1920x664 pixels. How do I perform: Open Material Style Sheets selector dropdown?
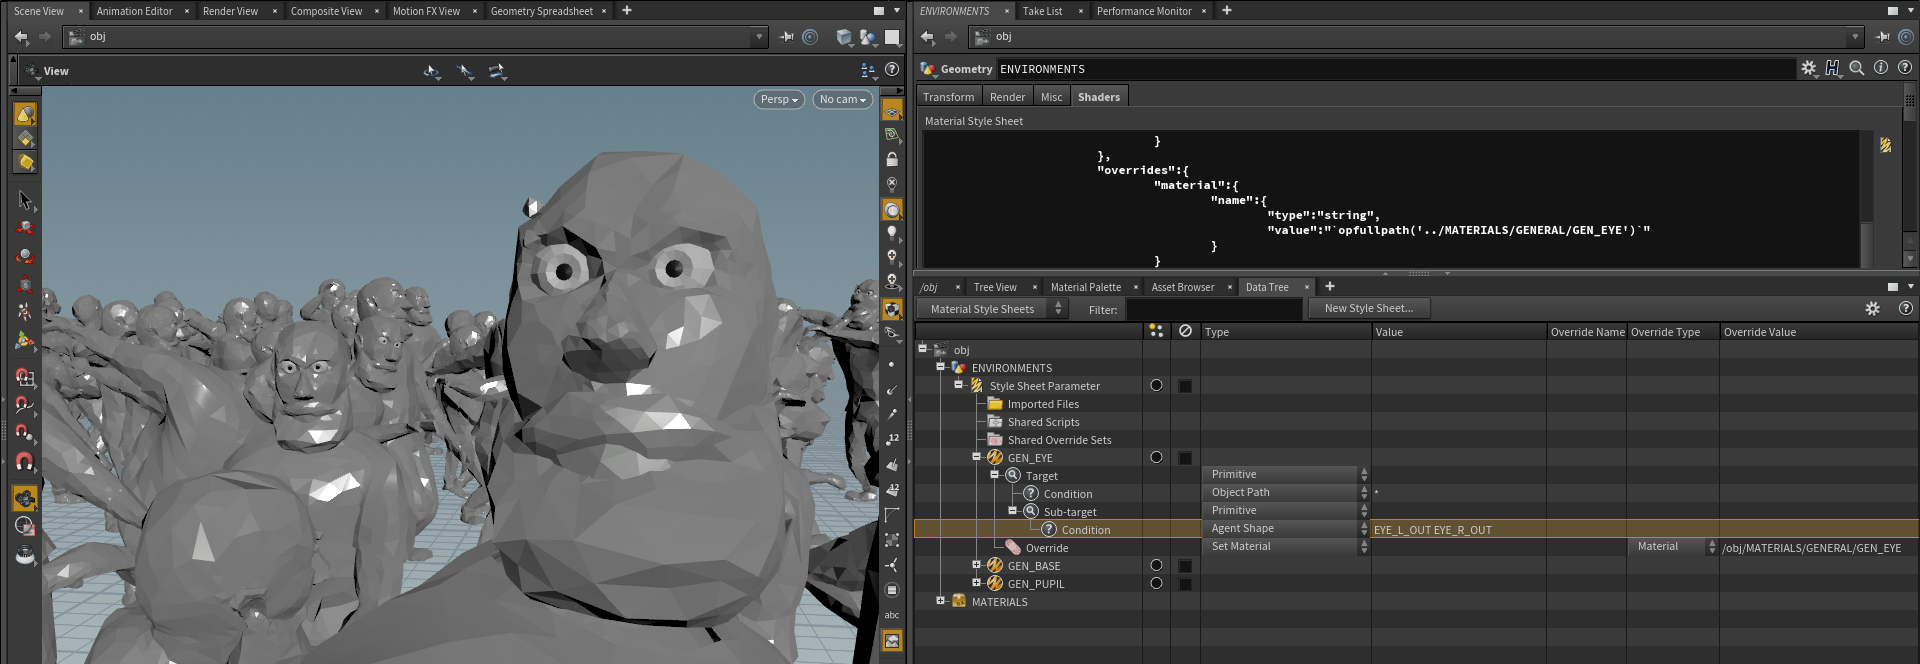point(992,309)
